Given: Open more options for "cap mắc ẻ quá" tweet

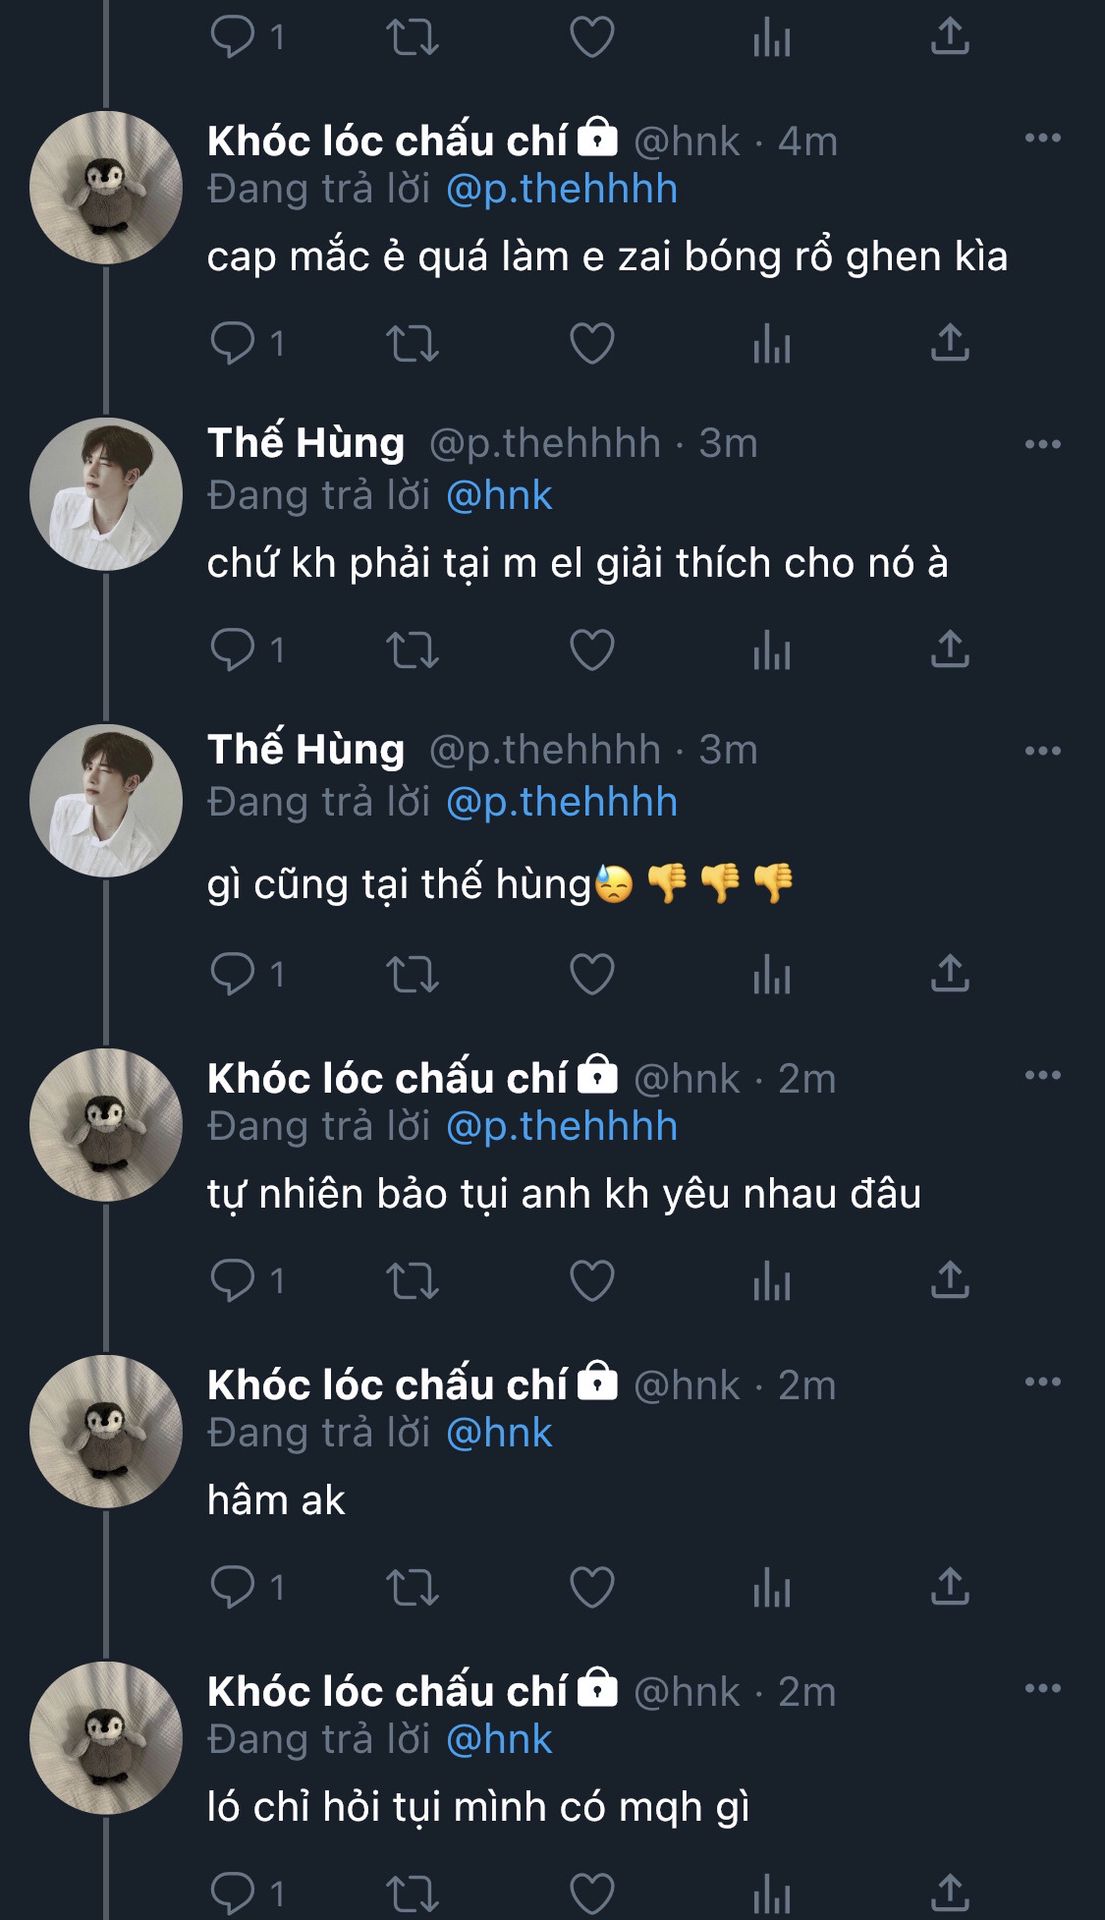Looking at the screenshot, I should 1042,138.
